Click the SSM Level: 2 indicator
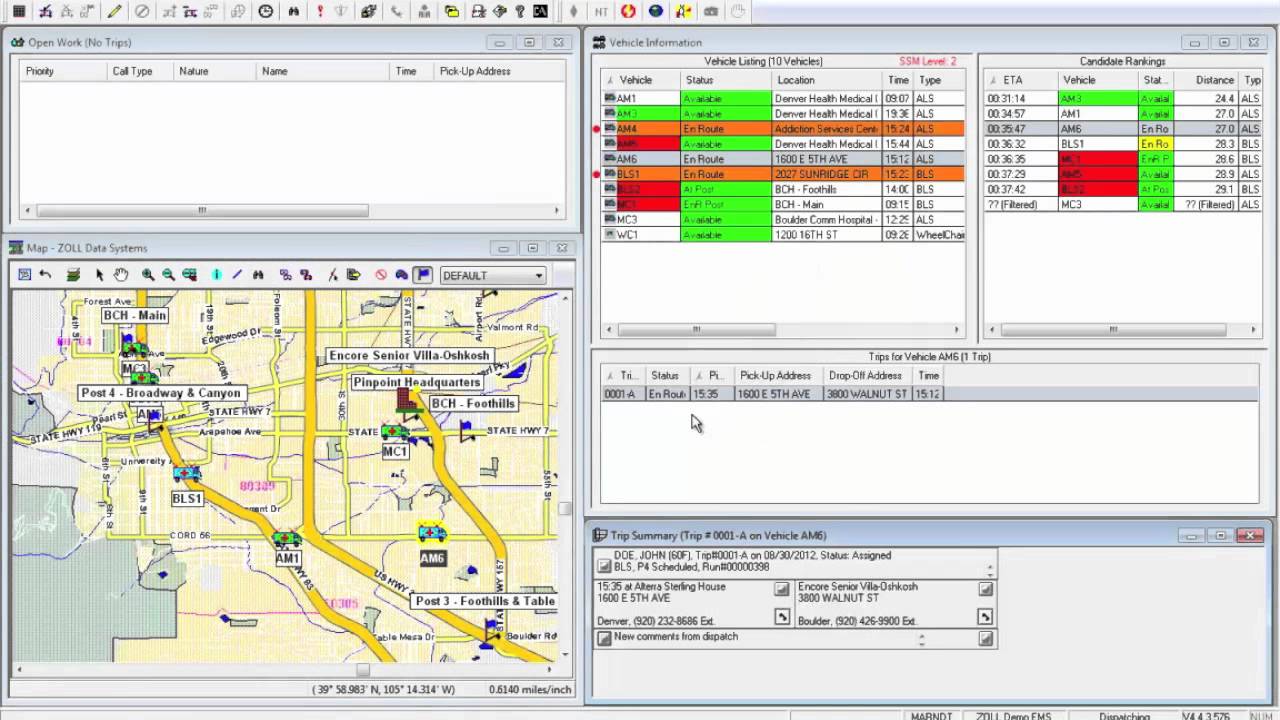Screen dimensions: 1280x720 (927, 61)
